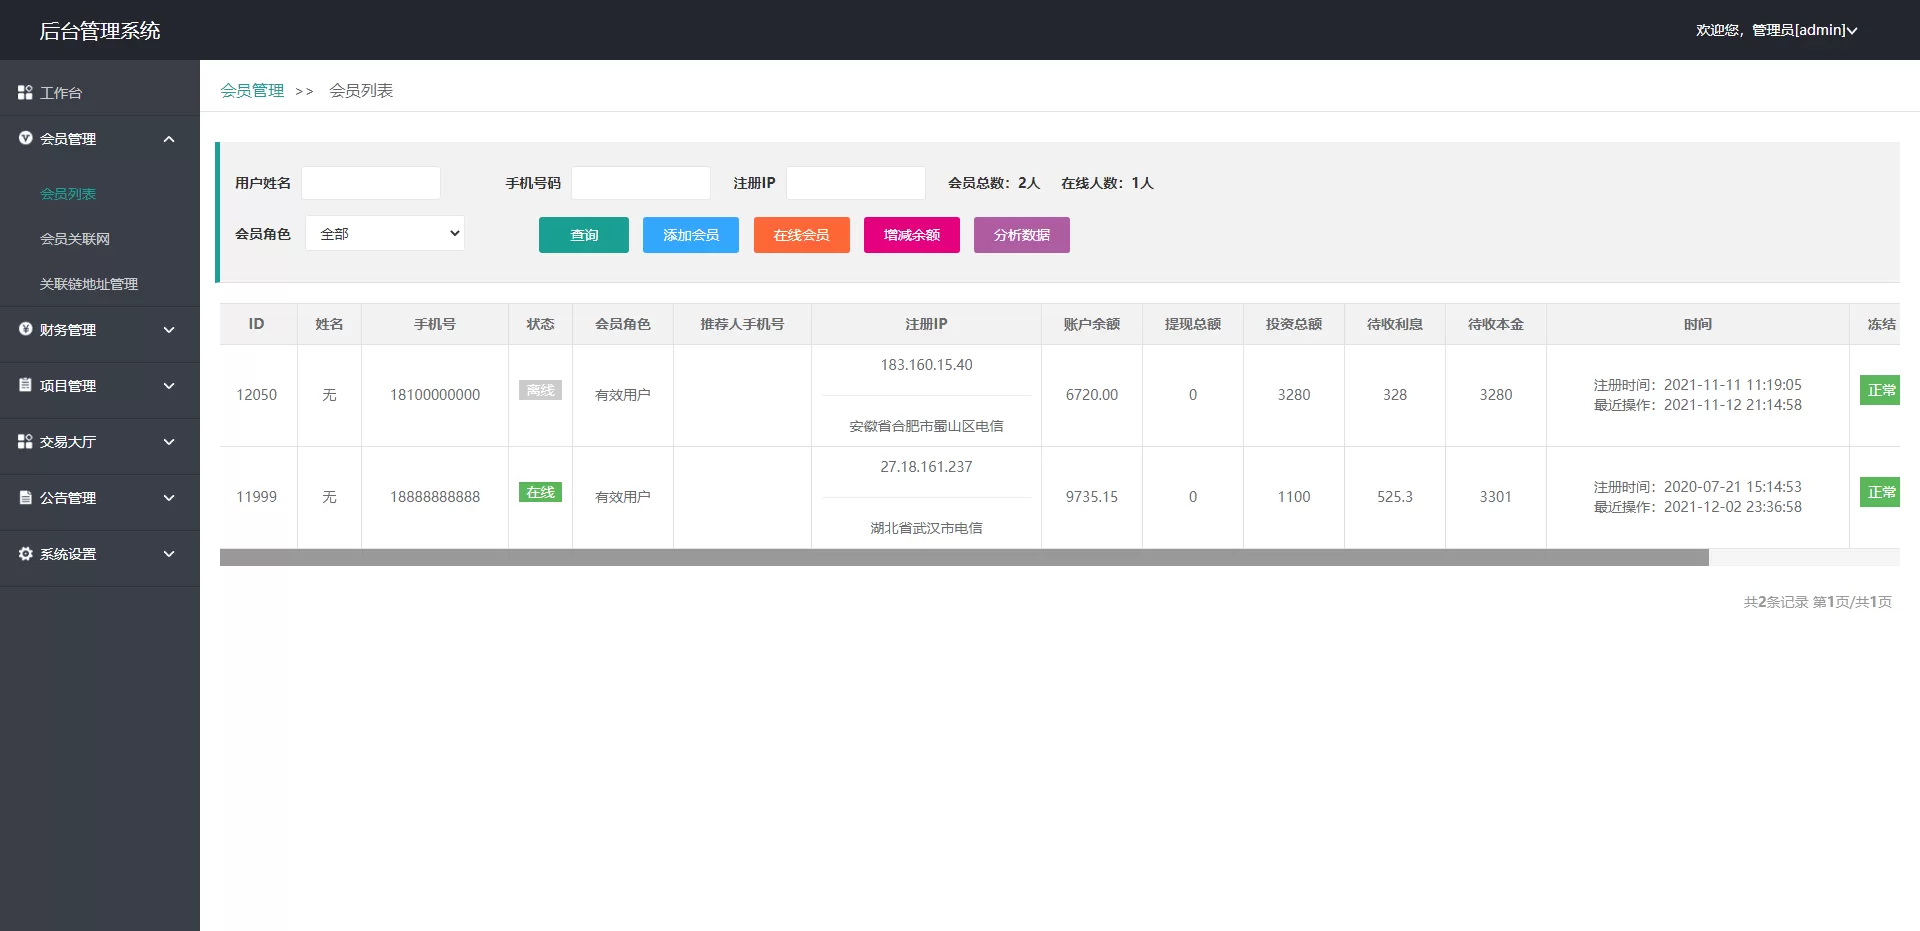Image resolution: width=1920 pixels, height=931 pixels.
Task: Collapse the 会员管理 menu chevron
Action: click(x=169, y=139)
